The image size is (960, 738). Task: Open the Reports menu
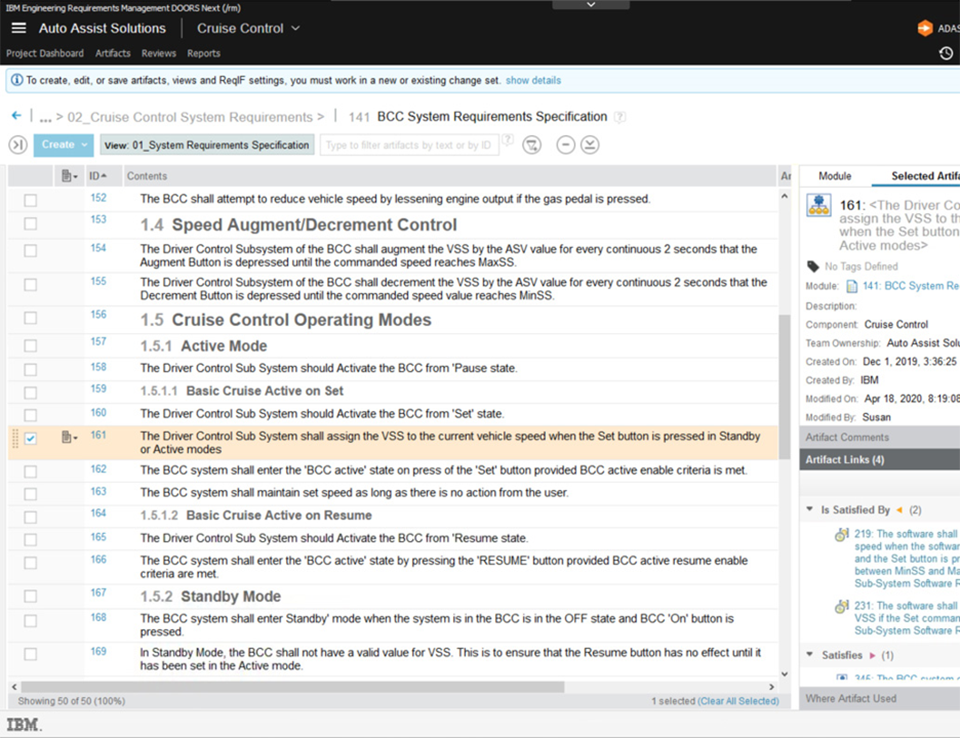click(x=203, y=53)
